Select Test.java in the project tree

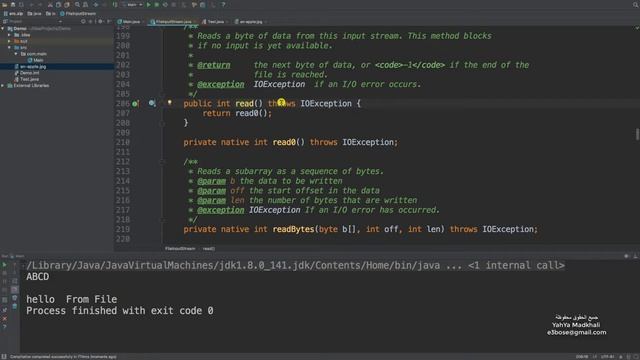(x=27, y=79)
